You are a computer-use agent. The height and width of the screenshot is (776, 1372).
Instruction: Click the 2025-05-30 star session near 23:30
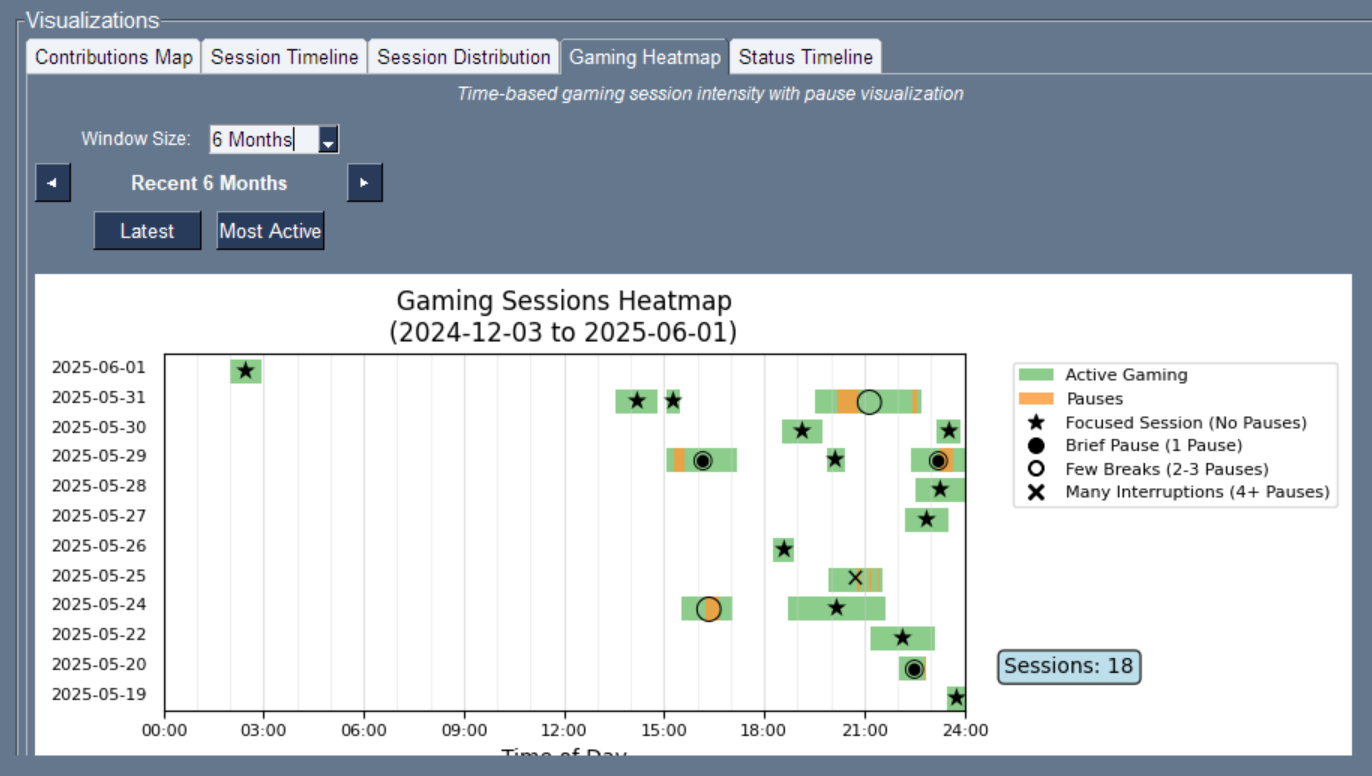[x=949, y=431]
